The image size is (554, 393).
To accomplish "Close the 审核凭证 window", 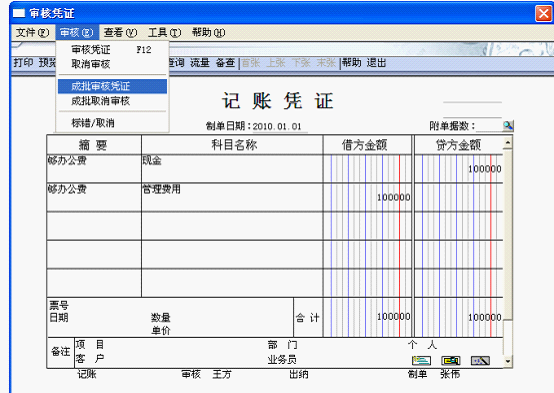I will coord(543,13).
